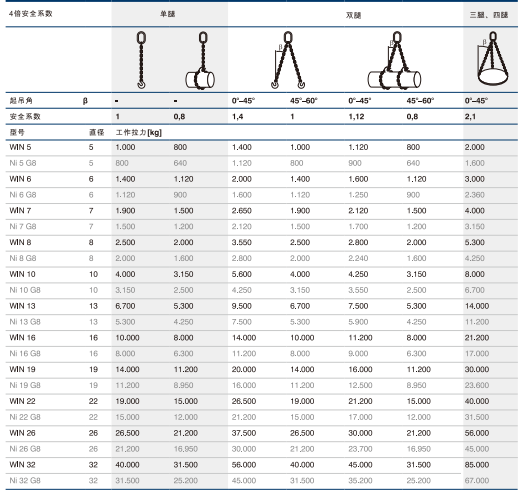Select the value 37.500 in WIN 26 row
519x490 pixels.
coord(244,433)
